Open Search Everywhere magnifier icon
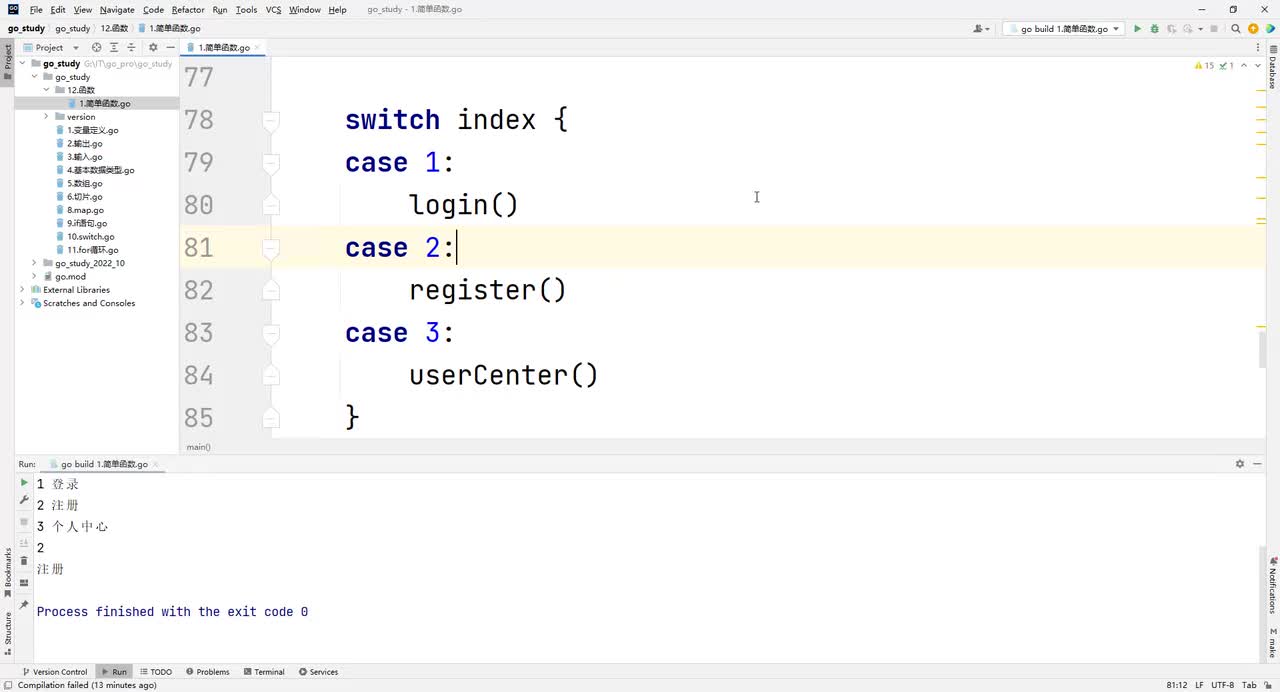This screenshot has height=692, width=1280. (1236, 29)
